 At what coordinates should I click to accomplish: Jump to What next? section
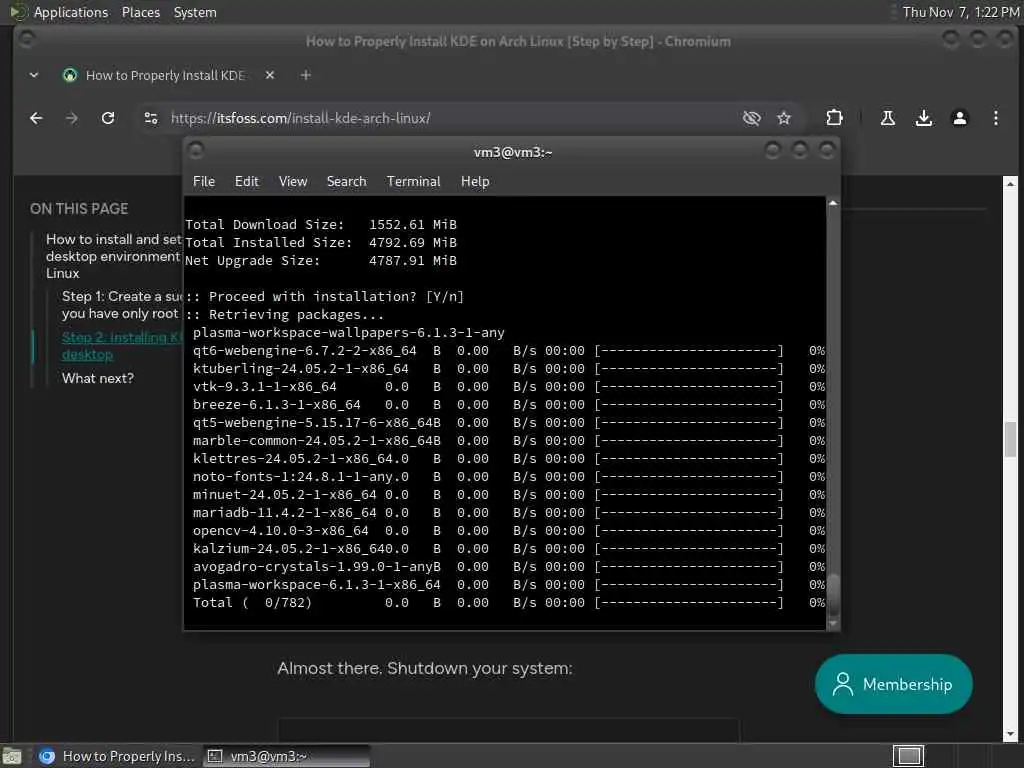[98, 378]
